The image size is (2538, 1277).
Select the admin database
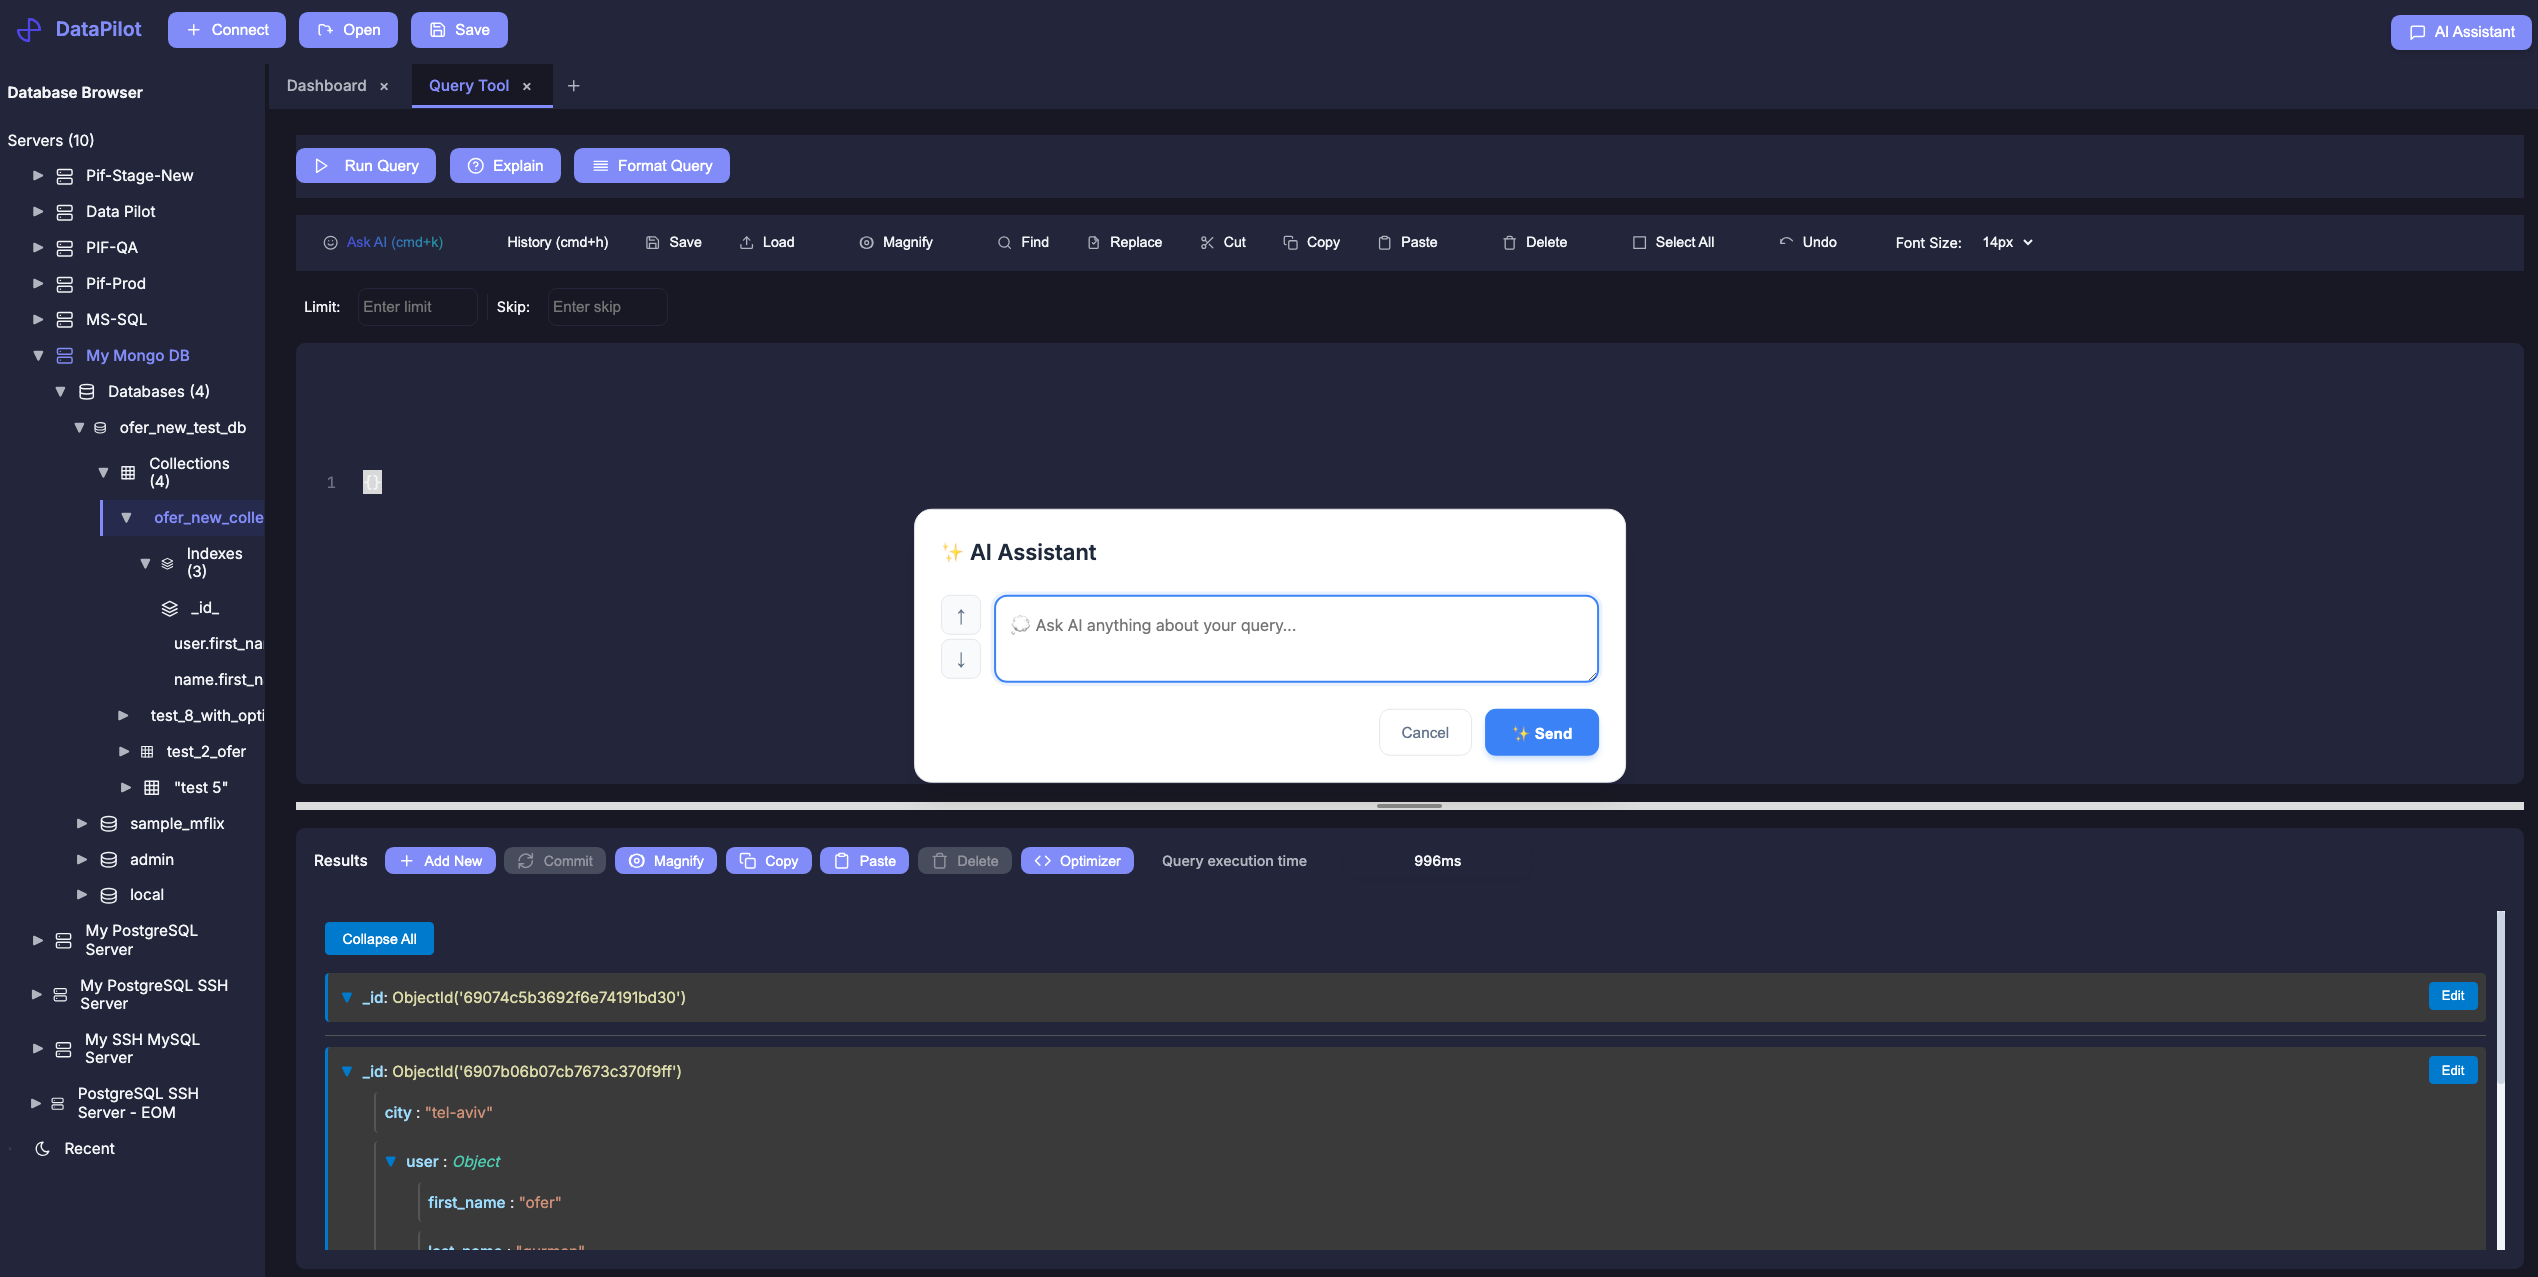pos(152,860)
